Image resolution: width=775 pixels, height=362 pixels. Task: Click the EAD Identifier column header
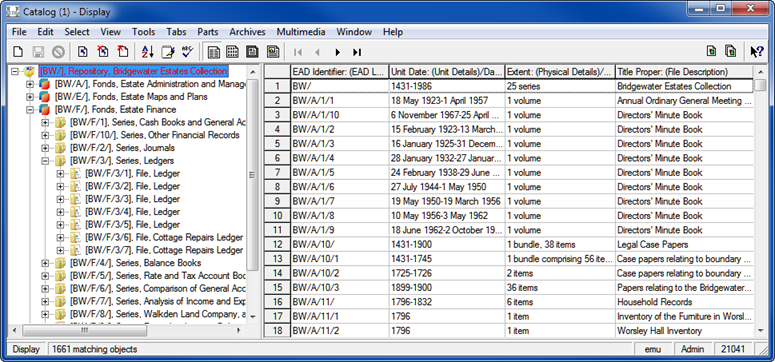(x=340, y=72)
